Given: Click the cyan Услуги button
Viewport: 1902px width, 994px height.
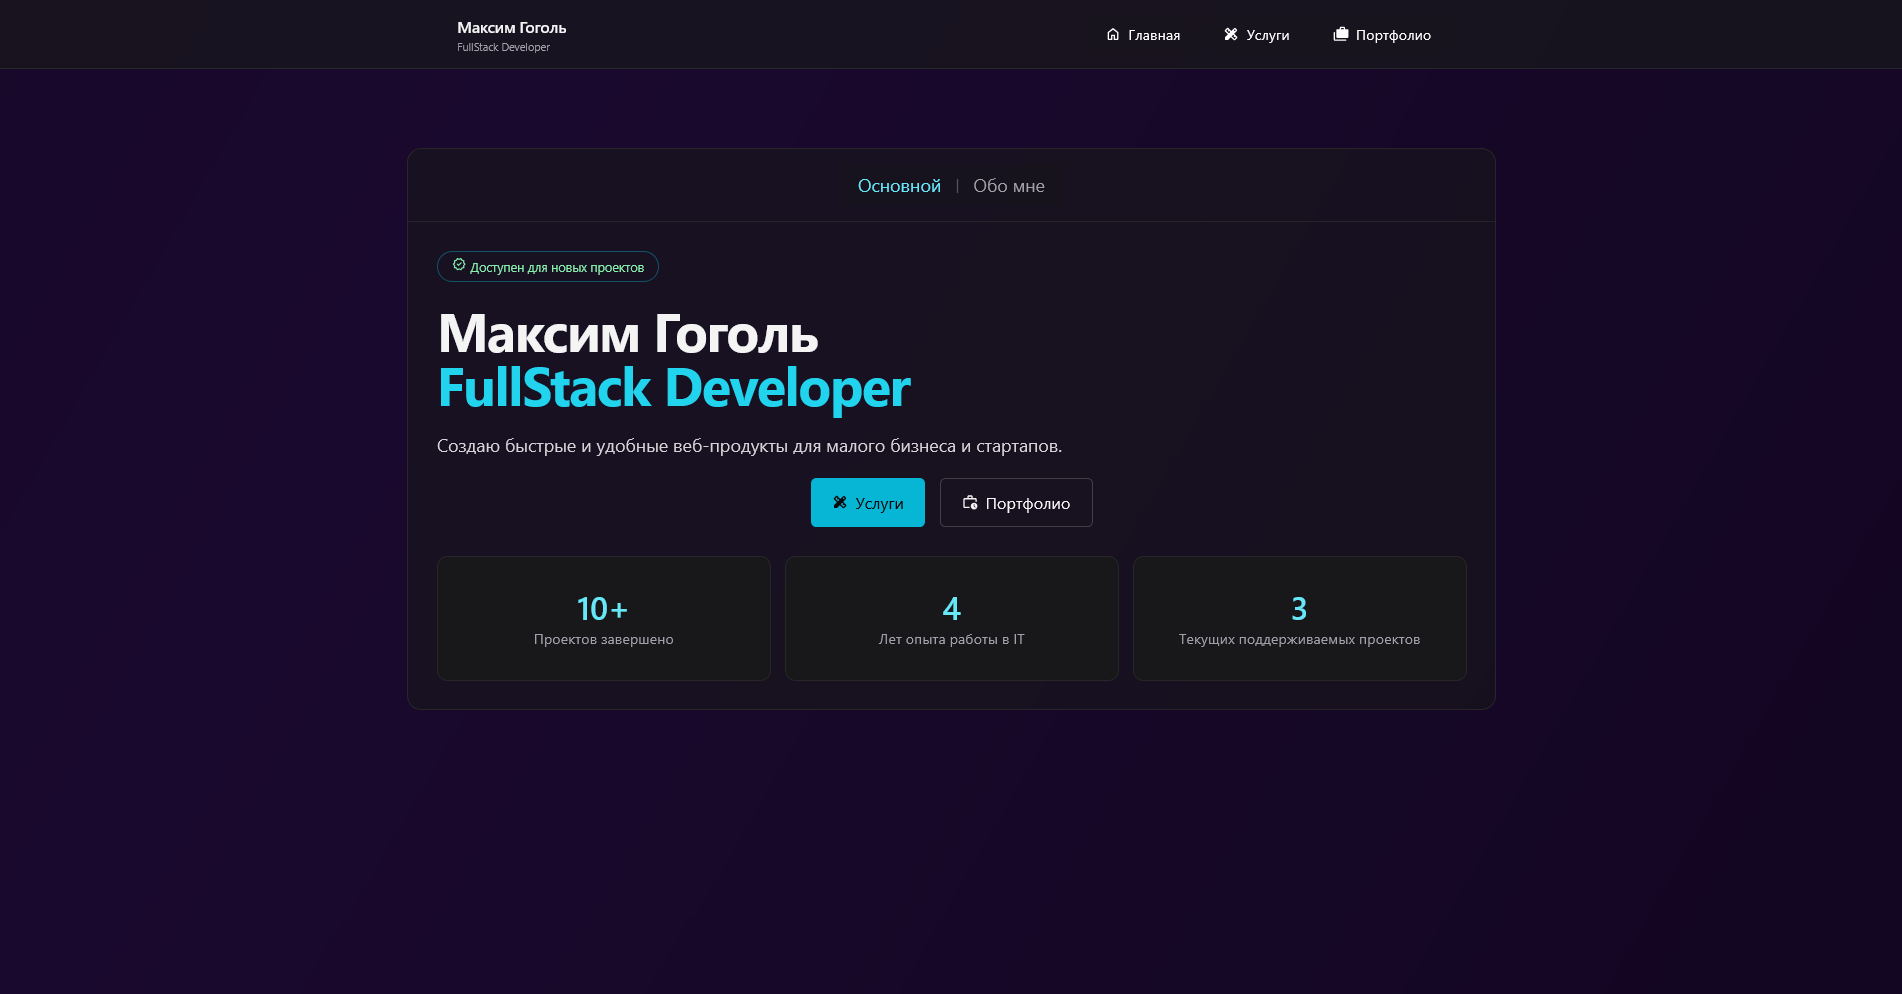Looking at the screenshot, I should pos(868,502).
